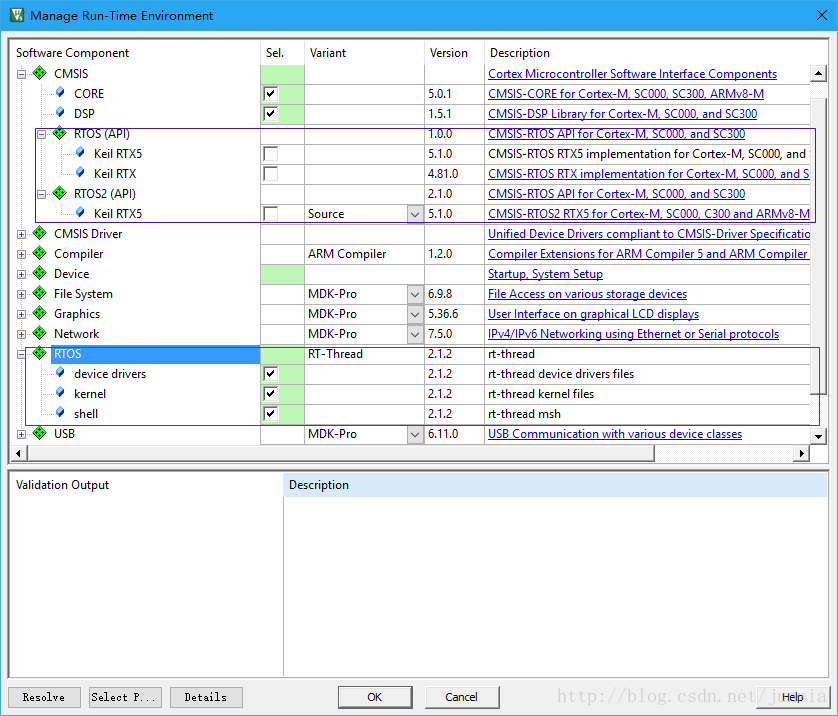Open the CMSIS-DSP Library description link
The width and height of the screenshot is (838, 716).
(623, 114)
